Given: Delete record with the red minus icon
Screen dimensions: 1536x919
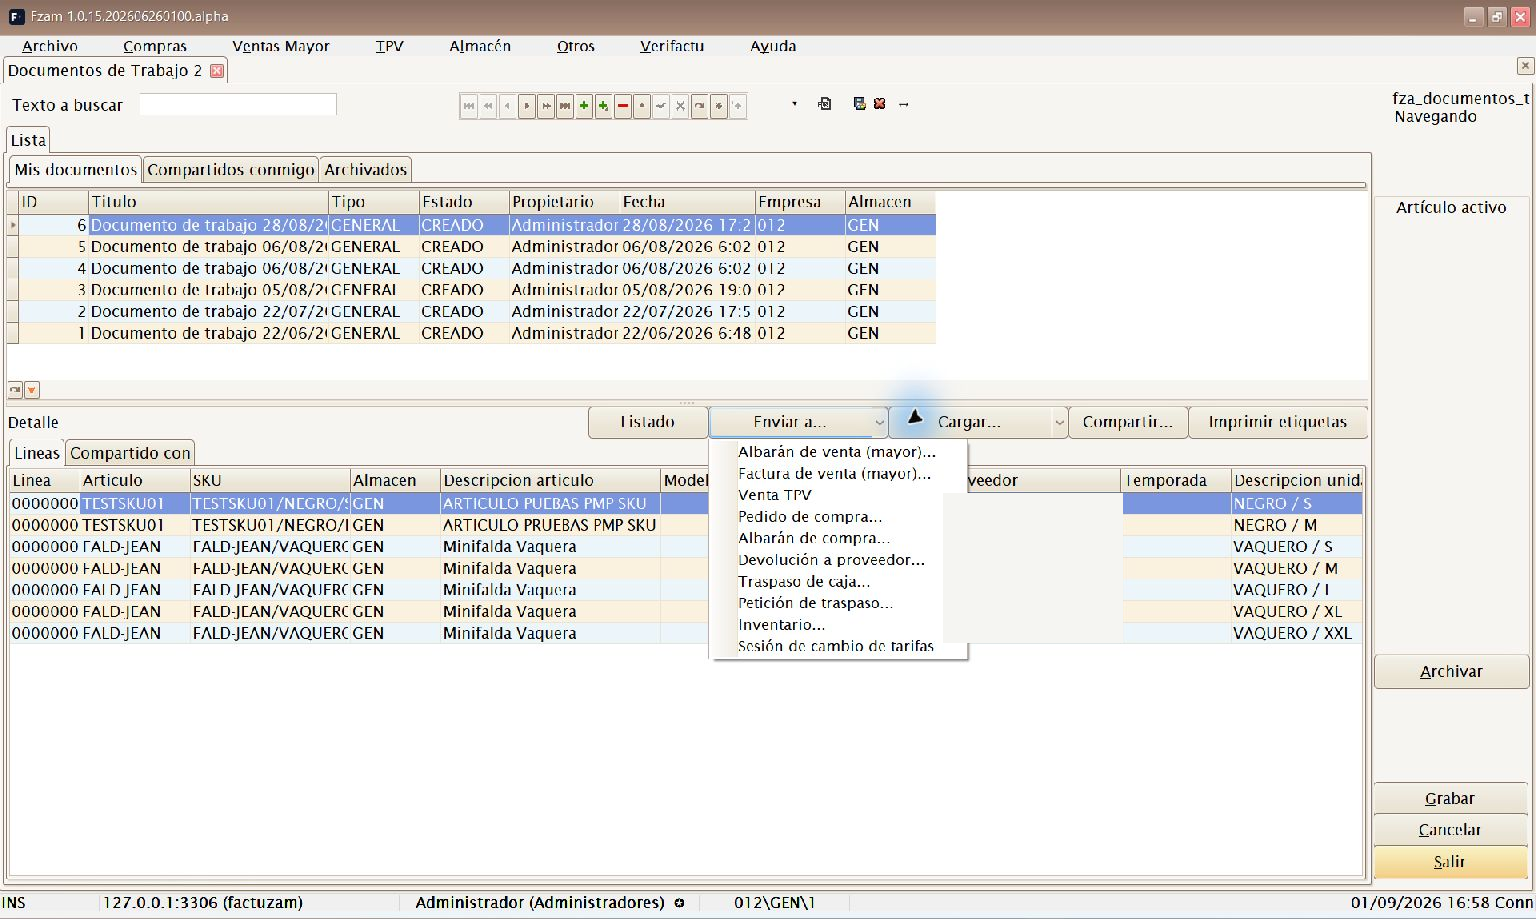Looking at the screenshot, I should 623,105.
